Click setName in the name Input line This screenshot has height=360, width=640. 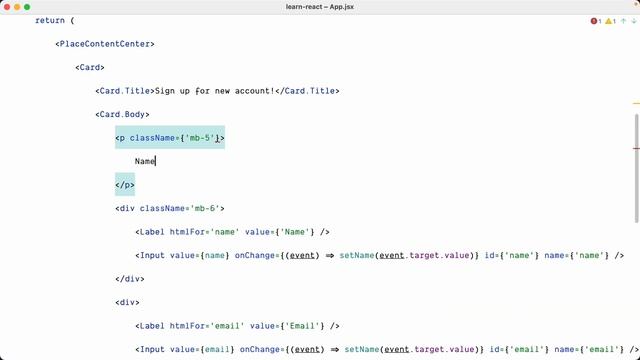coord(357,256)
